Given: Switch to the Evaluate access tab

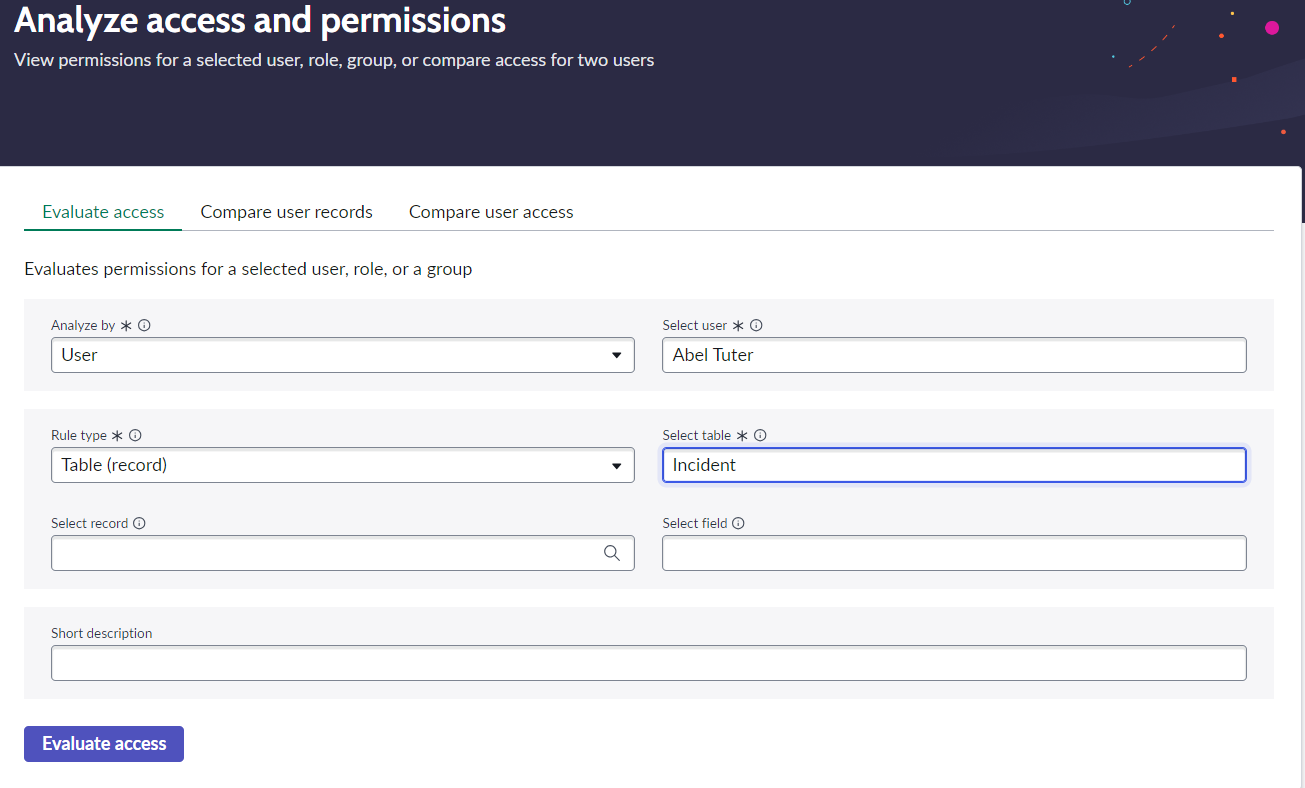Looking at the screenshot, I should (x=103, y=212).
